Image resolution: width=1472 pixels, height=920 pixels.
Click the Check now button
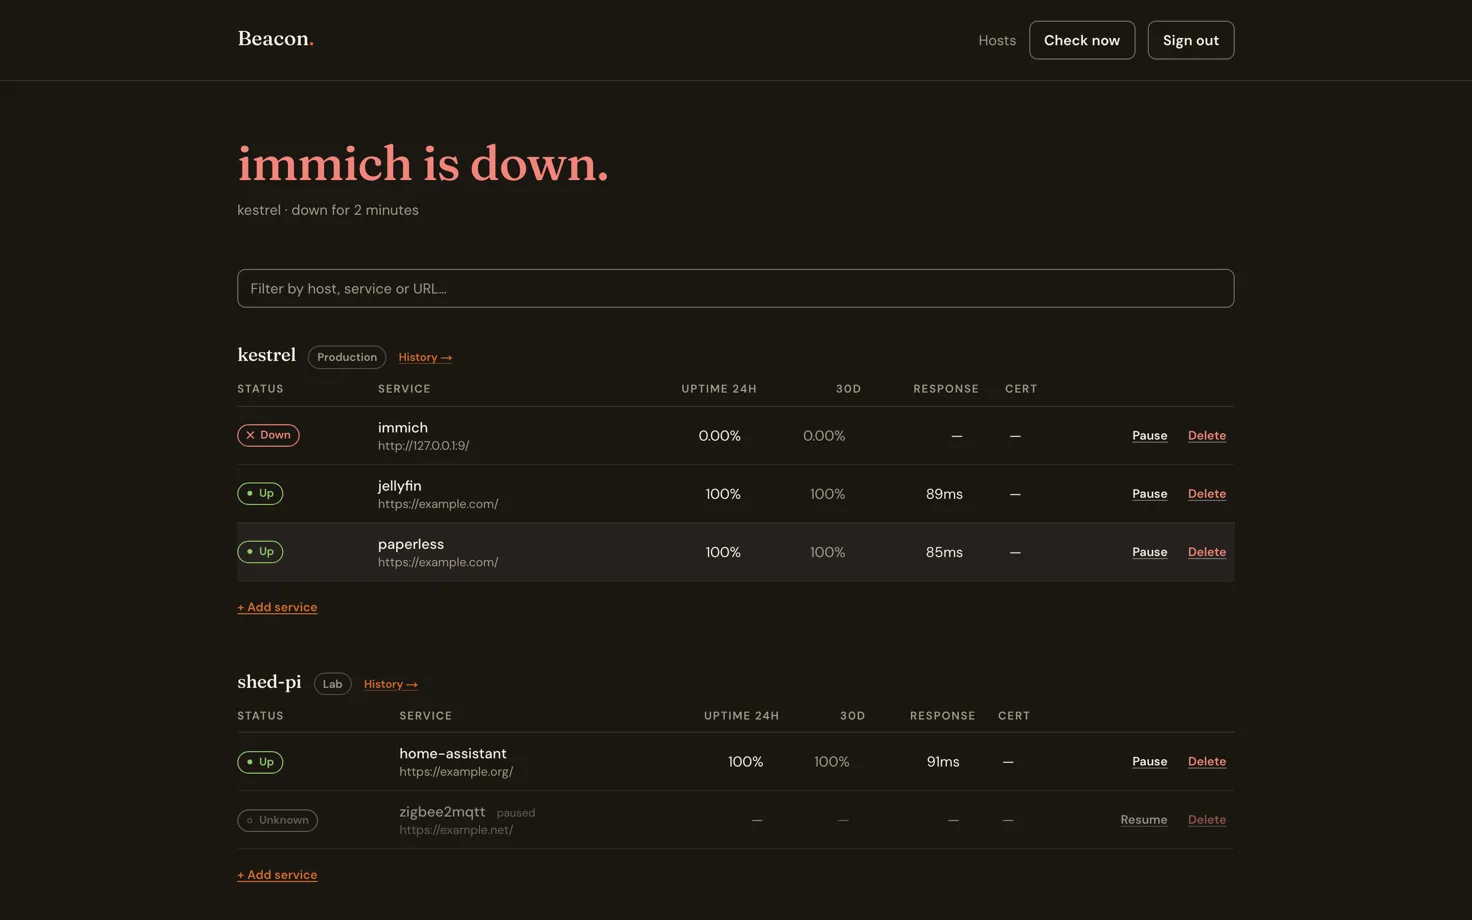[x=1082, y=40]
